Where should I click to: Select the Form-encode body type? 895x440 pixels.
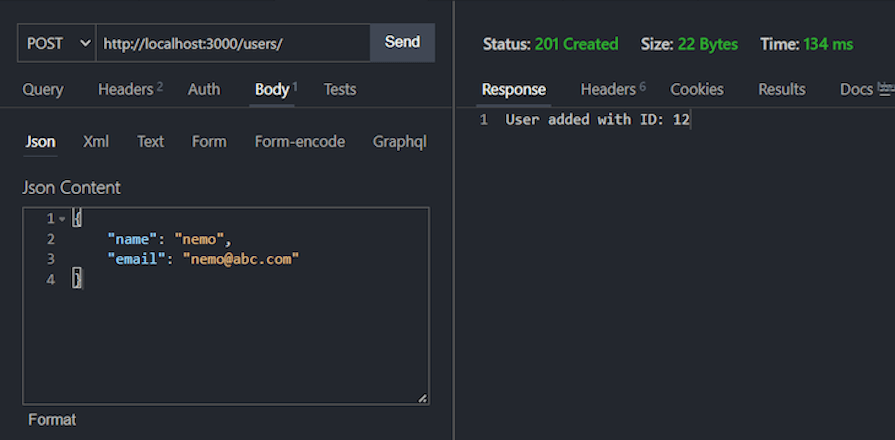(x=300, y=142)
